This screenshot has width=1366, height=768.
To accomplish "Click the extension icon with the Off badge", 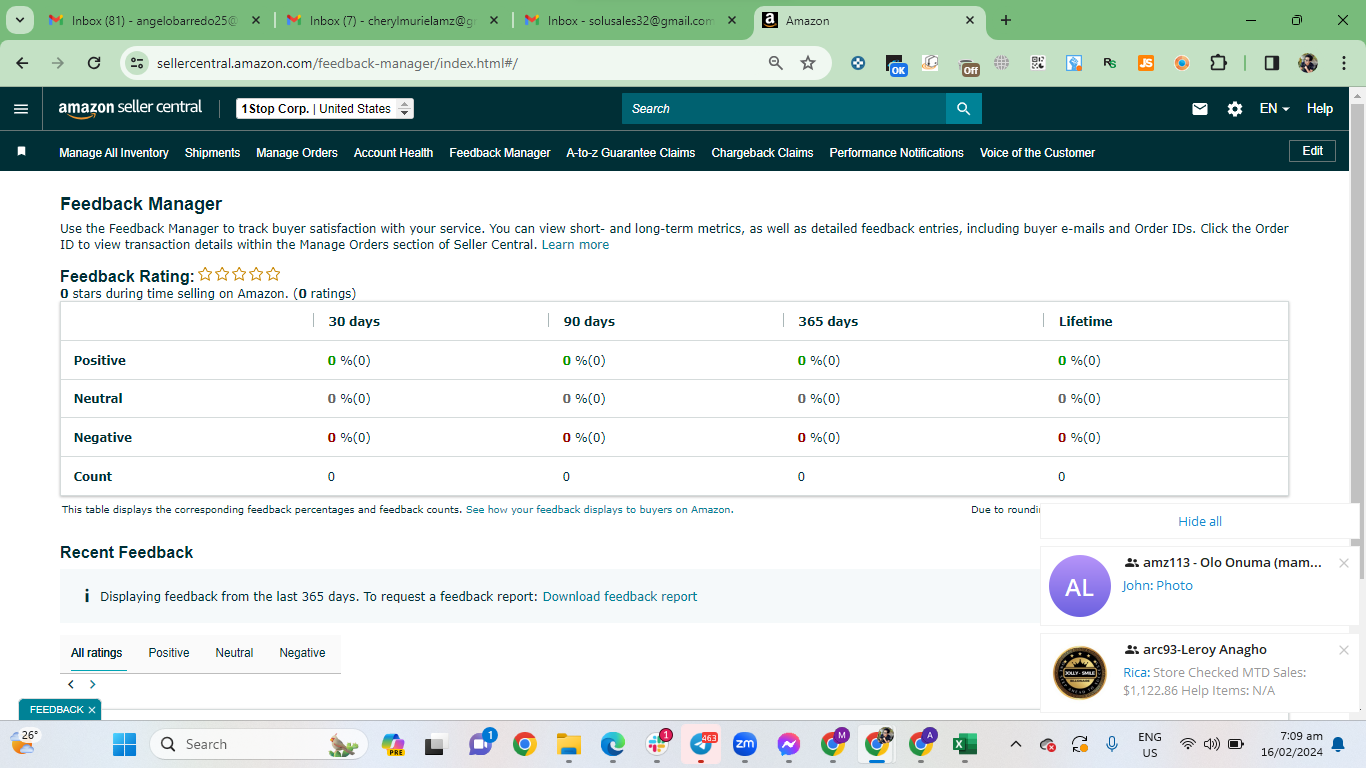I will pyautogui.click(x=968, y=65).
